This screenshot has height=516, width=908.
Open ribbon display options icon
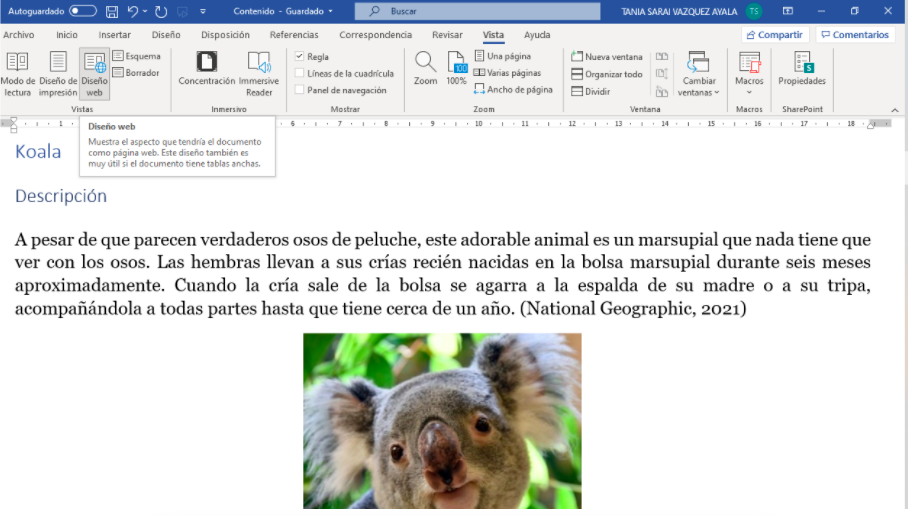point(788,11)
